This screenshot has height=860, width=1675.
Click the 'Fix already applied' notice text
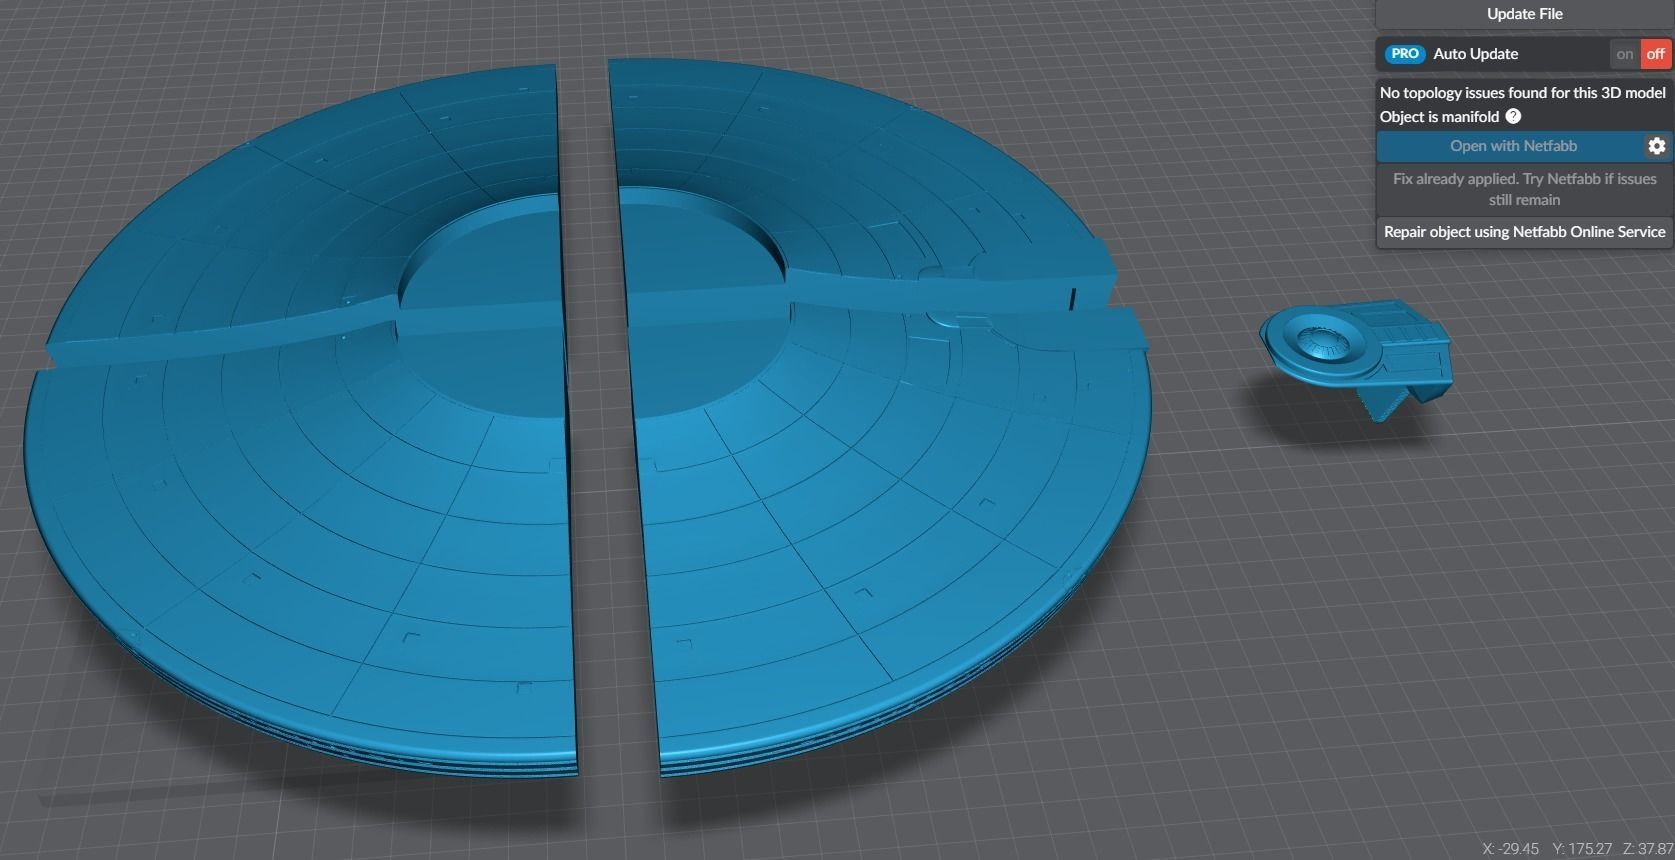pos(1524,189)
